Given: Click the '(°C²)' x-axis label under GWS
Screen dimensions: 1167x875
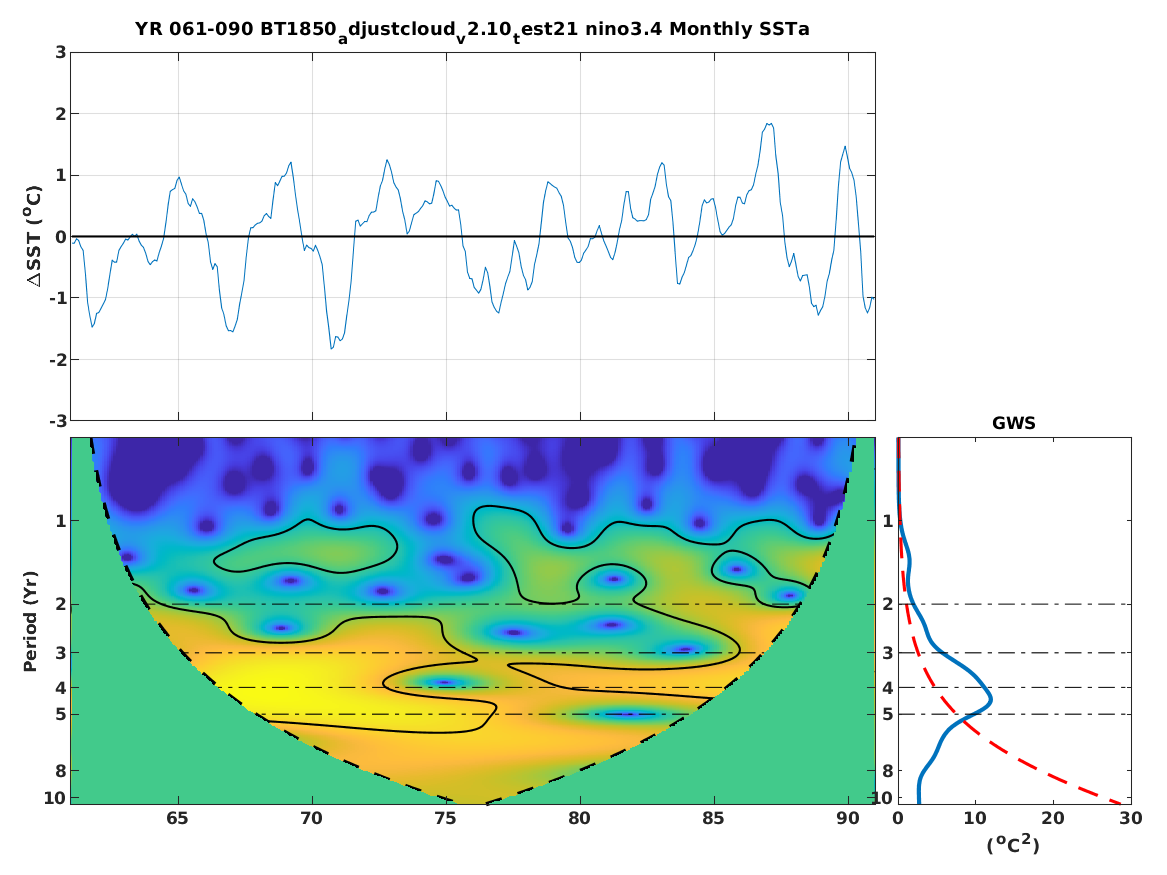Looking at the screenshot, I should coord(1014,844).
